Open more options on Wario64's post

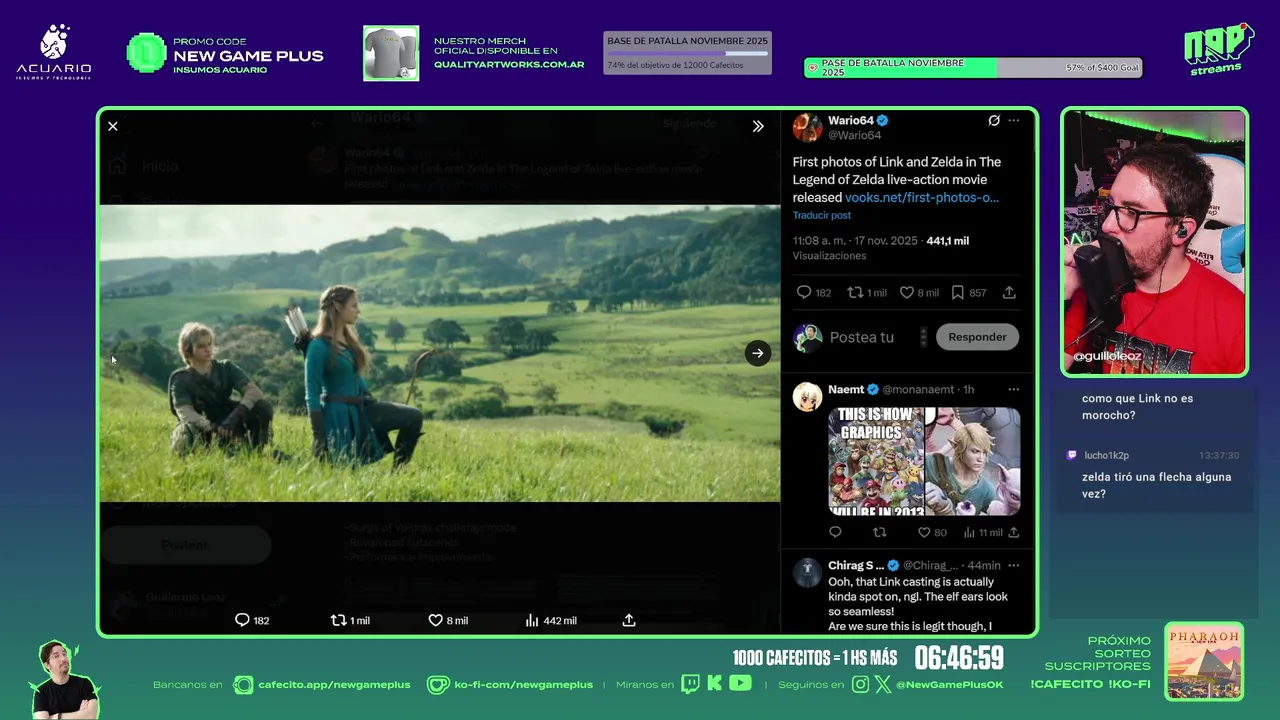point(1014,121)
